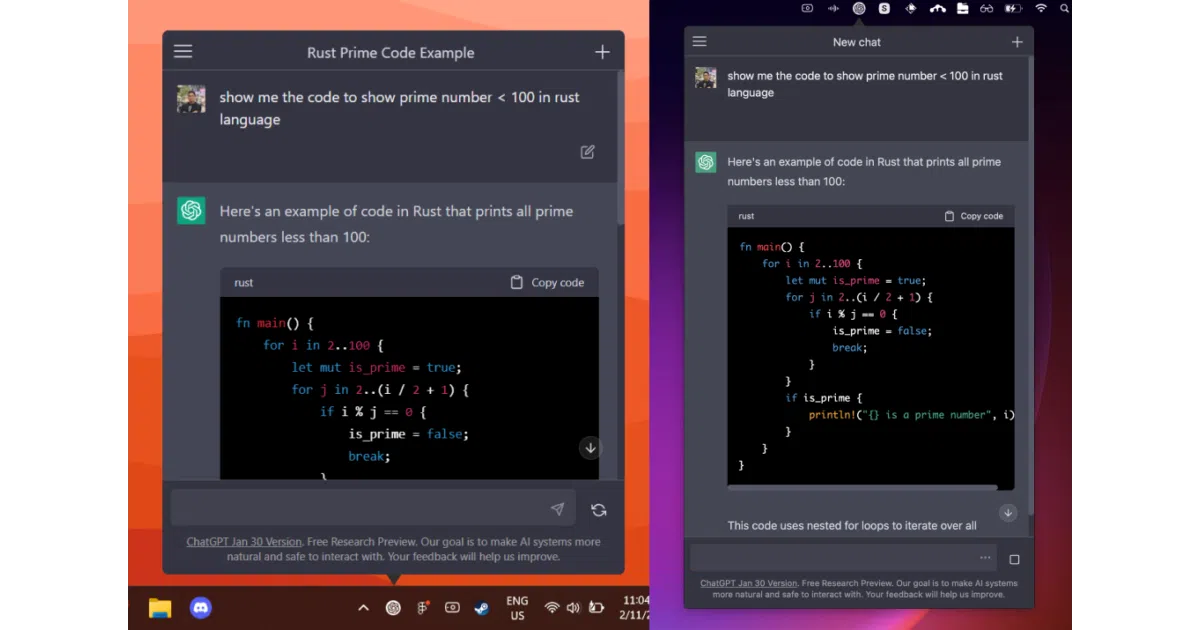Click plus icon in New chat window

click(x=1017, y=42)
